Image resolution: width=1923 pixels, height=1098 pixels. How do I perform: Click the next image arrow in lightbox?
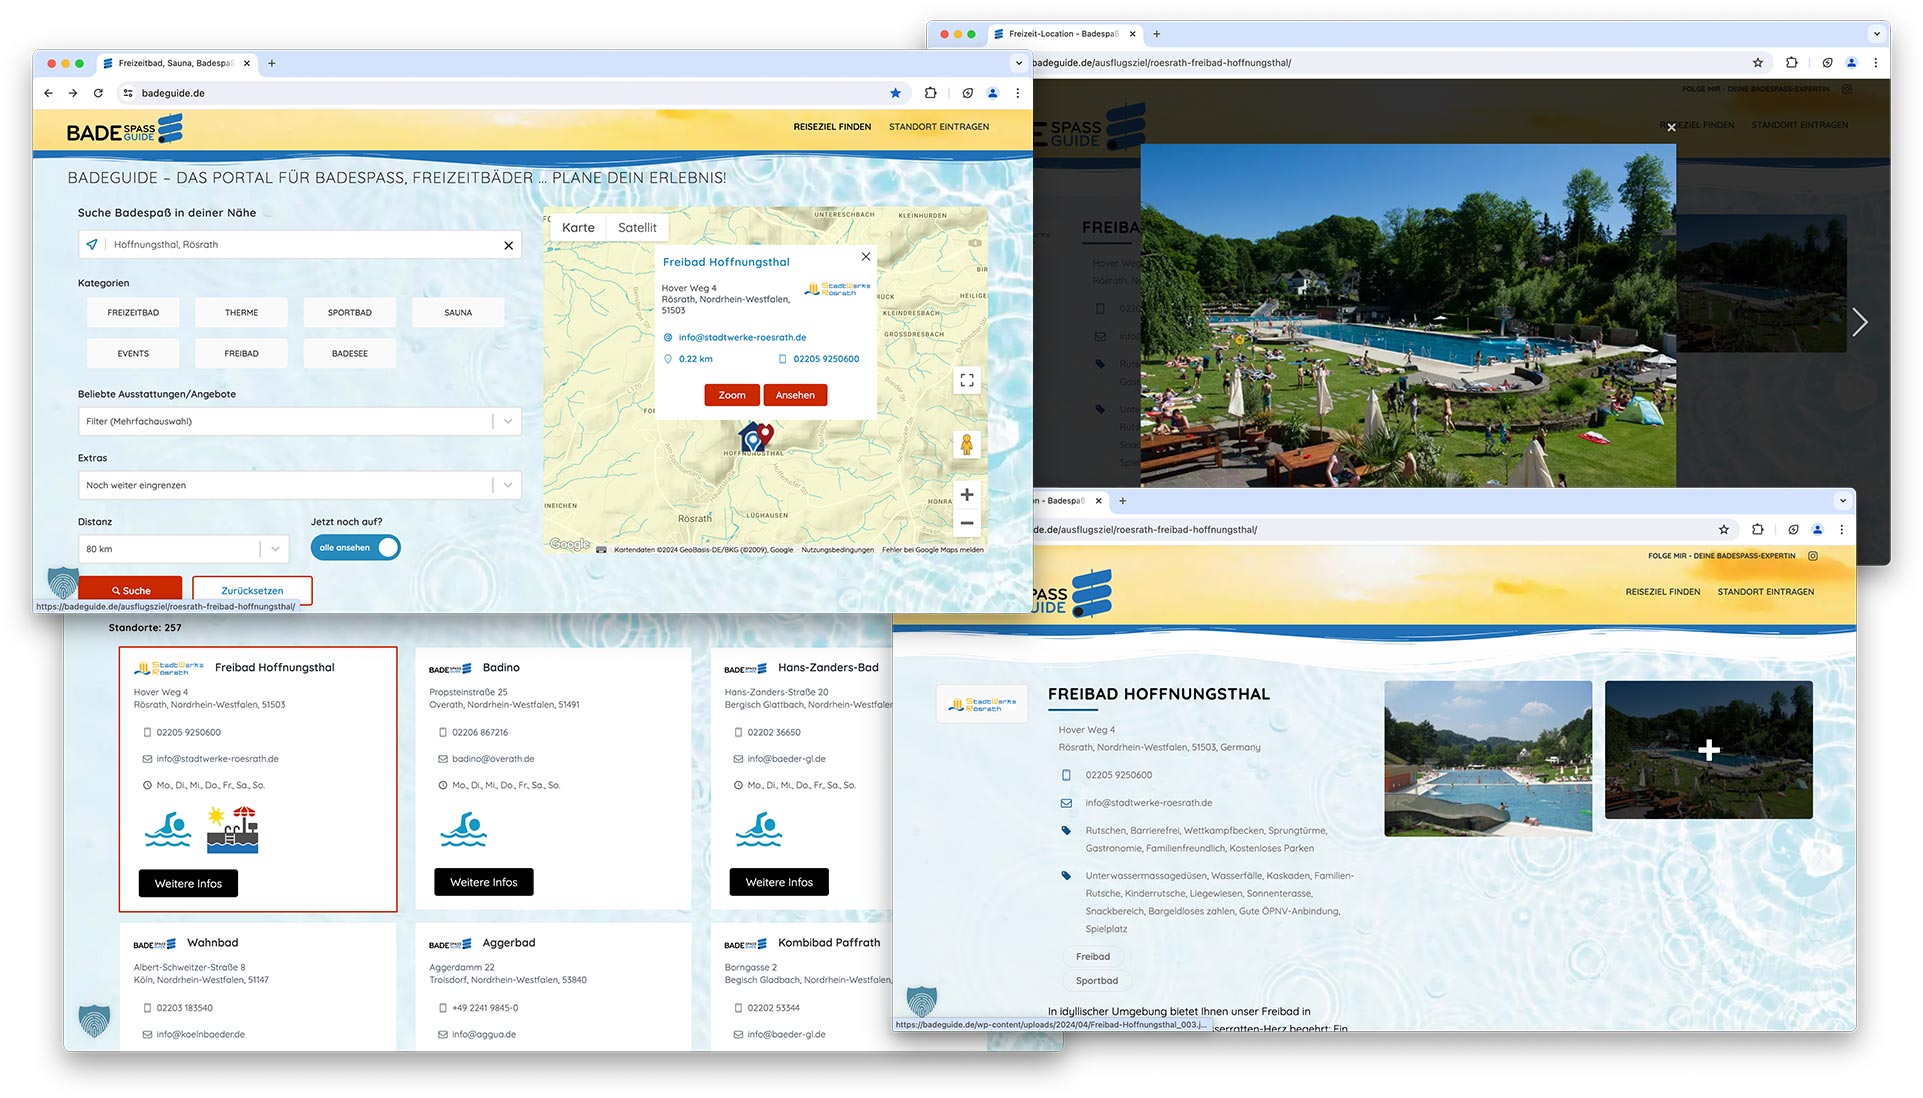1859,322
